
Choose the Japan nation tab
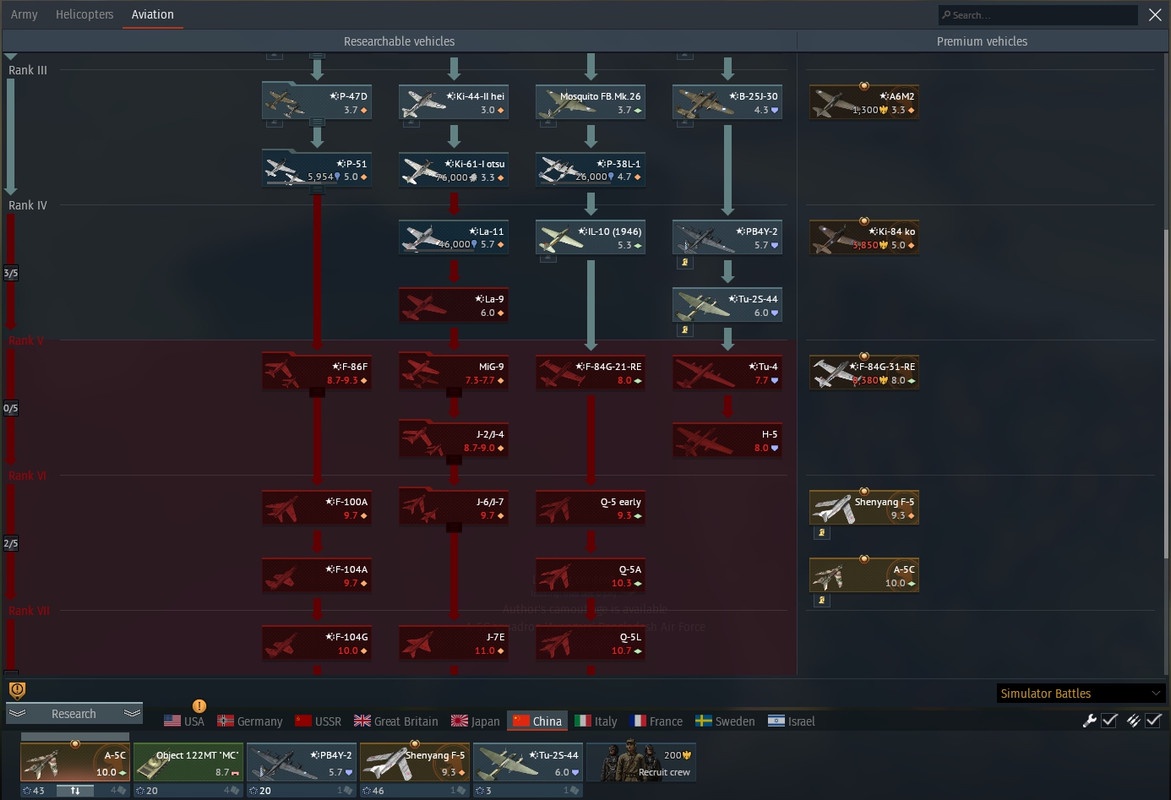(475, 721)
